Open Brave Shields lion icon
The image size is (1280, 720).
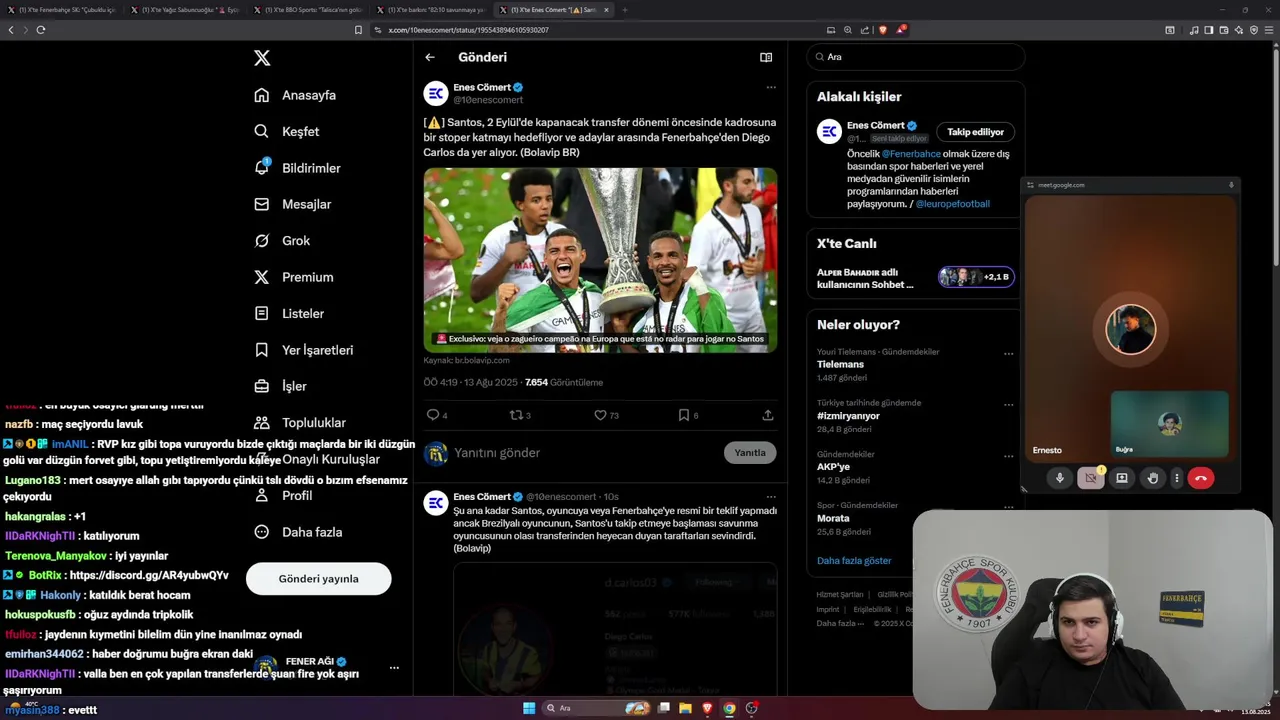tap(882, 30)
